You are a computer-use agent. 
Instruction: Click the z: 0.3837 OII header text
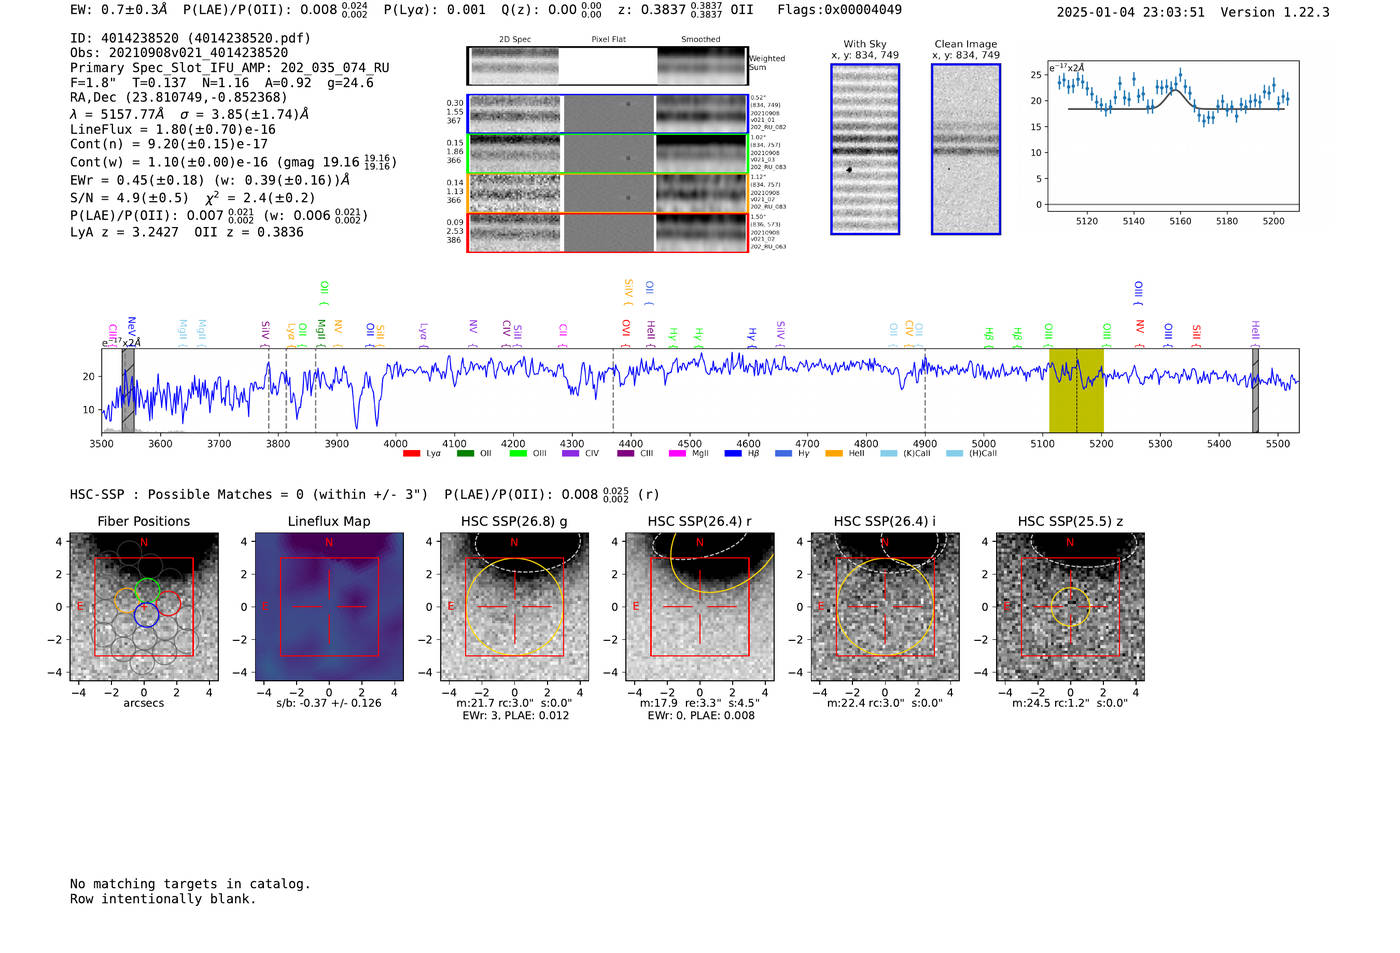(x=686, y=10)
